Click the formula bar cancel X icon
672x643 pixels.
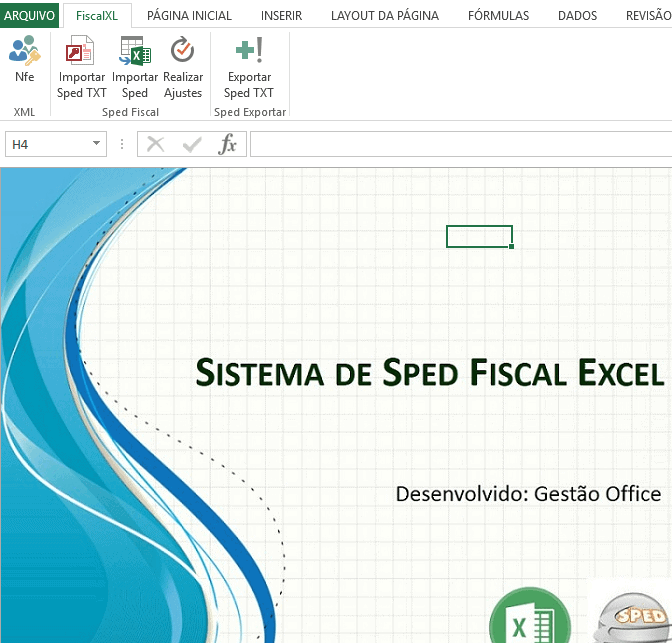point(155,145)
